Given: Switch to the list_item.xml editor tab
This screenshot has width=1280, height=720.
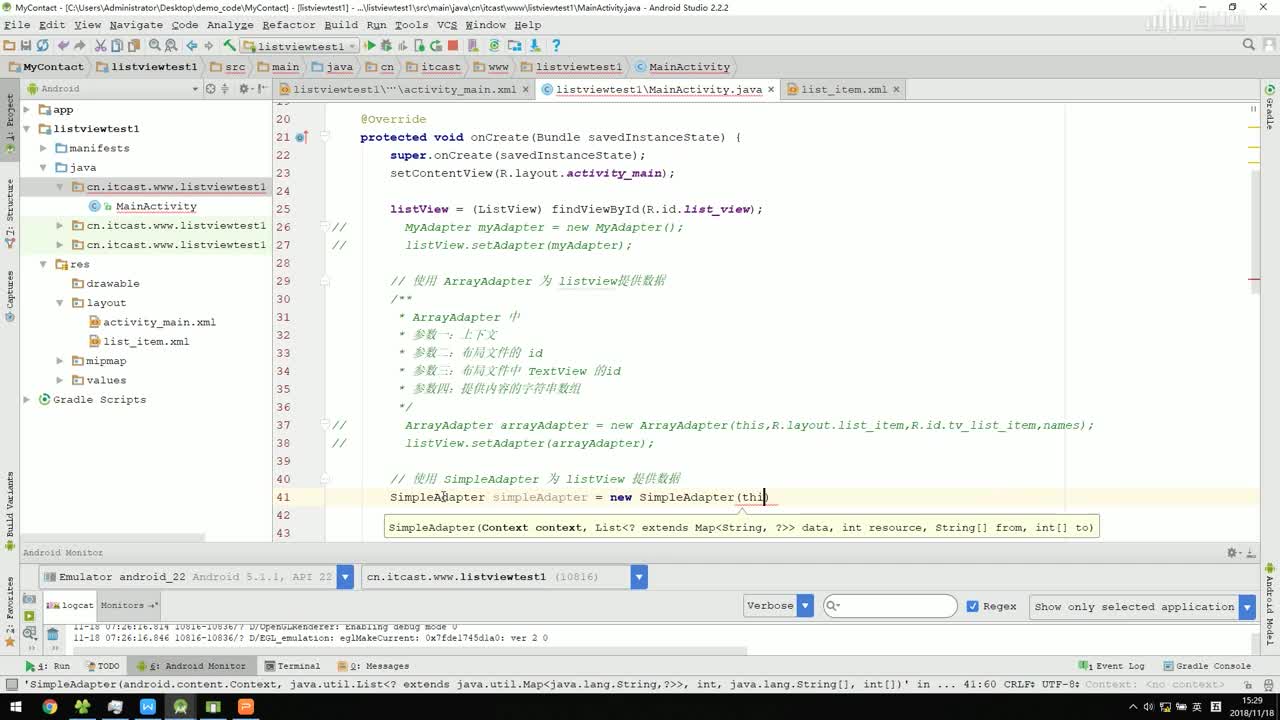Looking at the screenshot, I should coord(843,89).
